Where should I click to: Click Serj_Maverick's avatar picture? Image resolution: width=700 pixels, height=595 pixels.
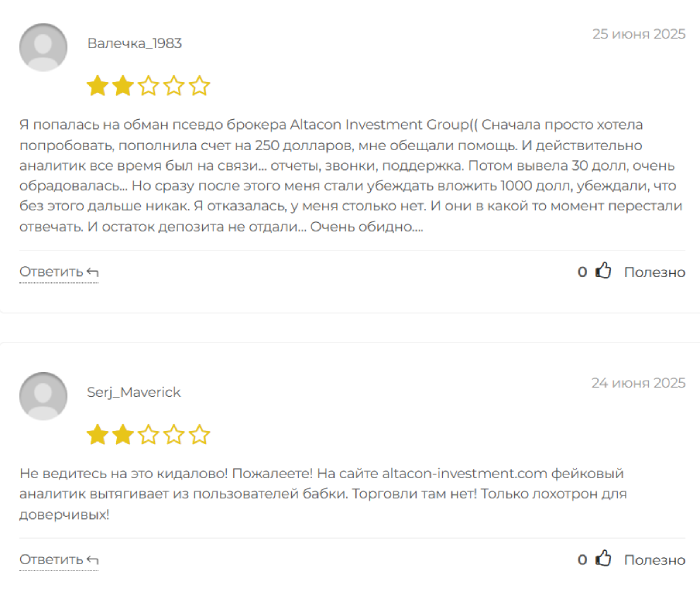click(44, 396)
